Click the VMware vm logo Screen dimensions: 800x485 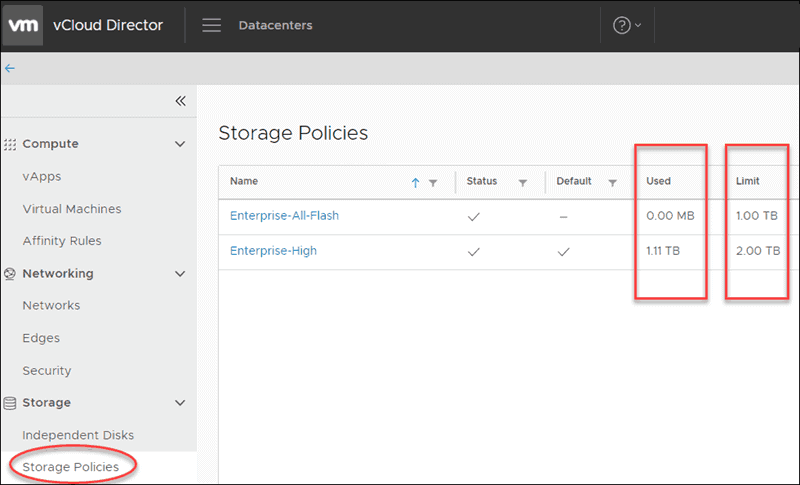coord(23,25)
